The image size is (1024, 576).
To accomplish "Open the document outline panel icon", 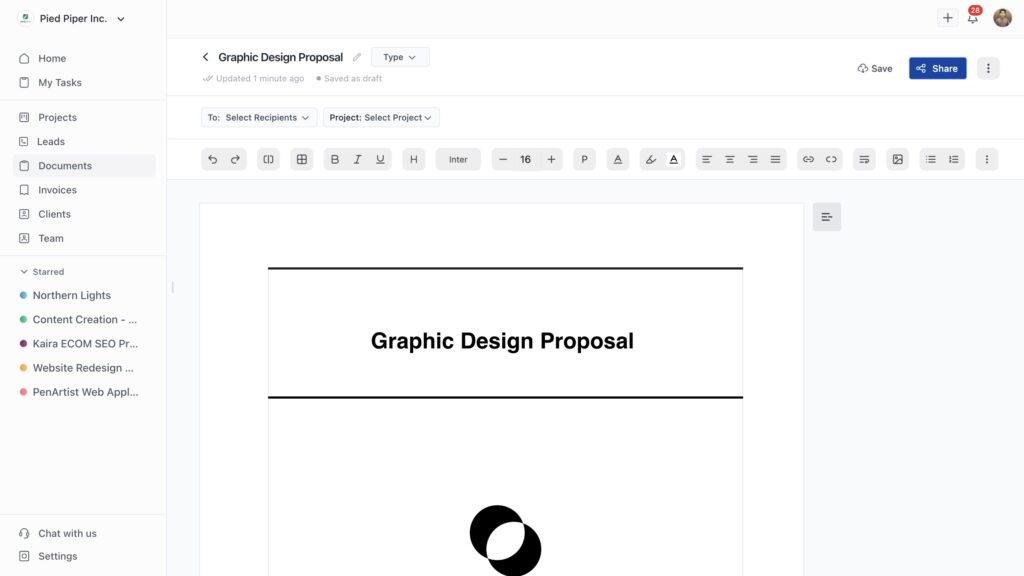I will (826, 217).
